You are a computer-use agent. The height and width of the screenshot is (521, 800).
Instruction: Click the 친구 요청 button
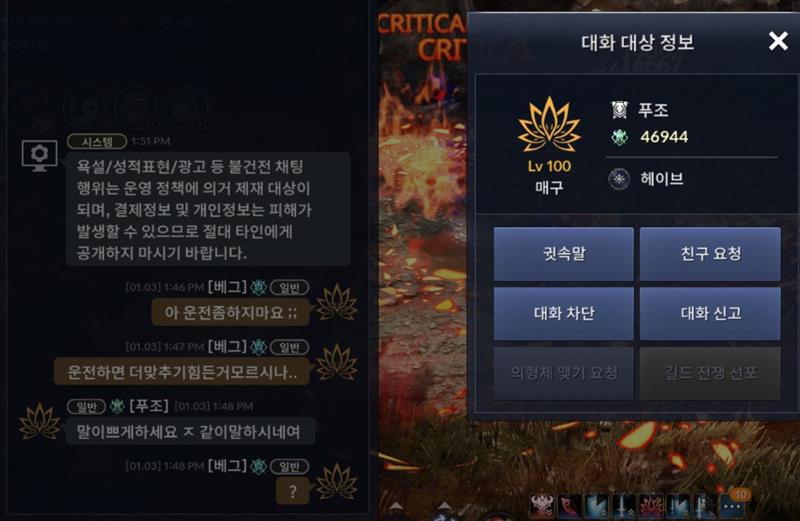(x=710, y=254)
